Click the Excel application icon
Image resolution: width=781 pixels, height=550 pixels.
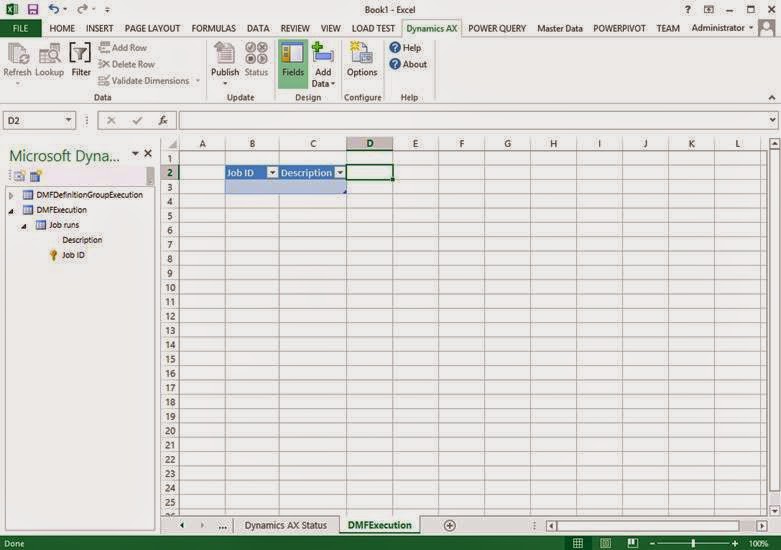[11, 9]
